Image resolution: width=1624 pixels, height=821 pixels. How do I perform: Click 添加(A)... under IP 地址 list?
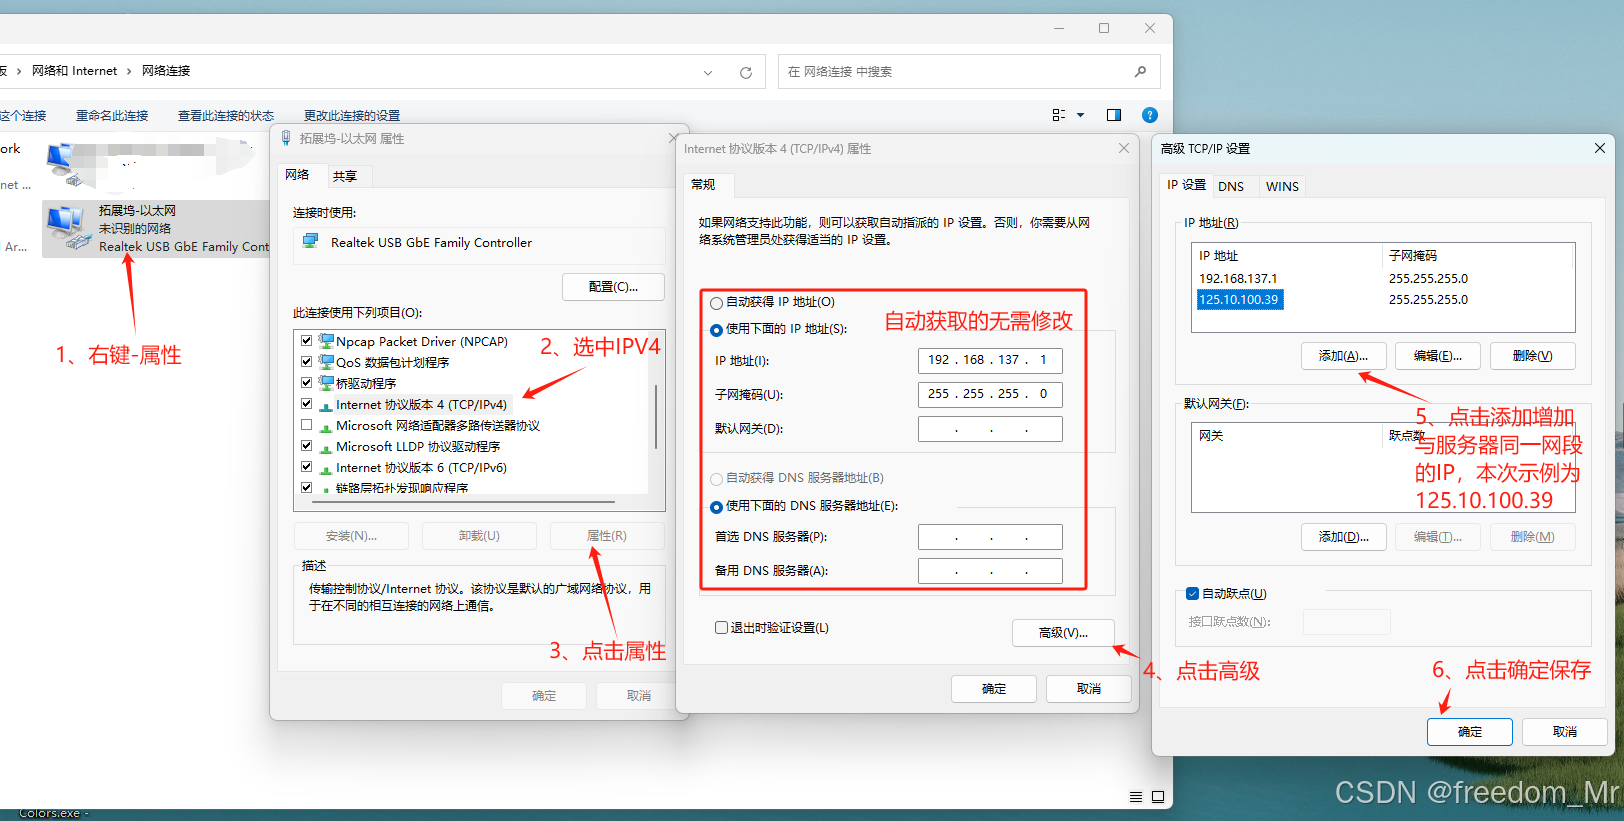[1343, 356]
